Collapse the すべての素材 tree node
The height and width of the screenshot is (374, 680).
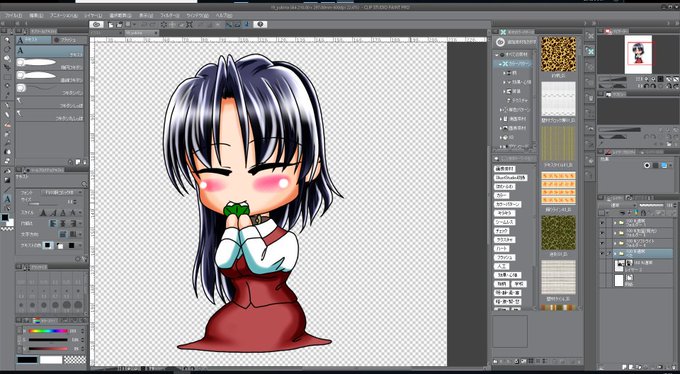(497, 55)
